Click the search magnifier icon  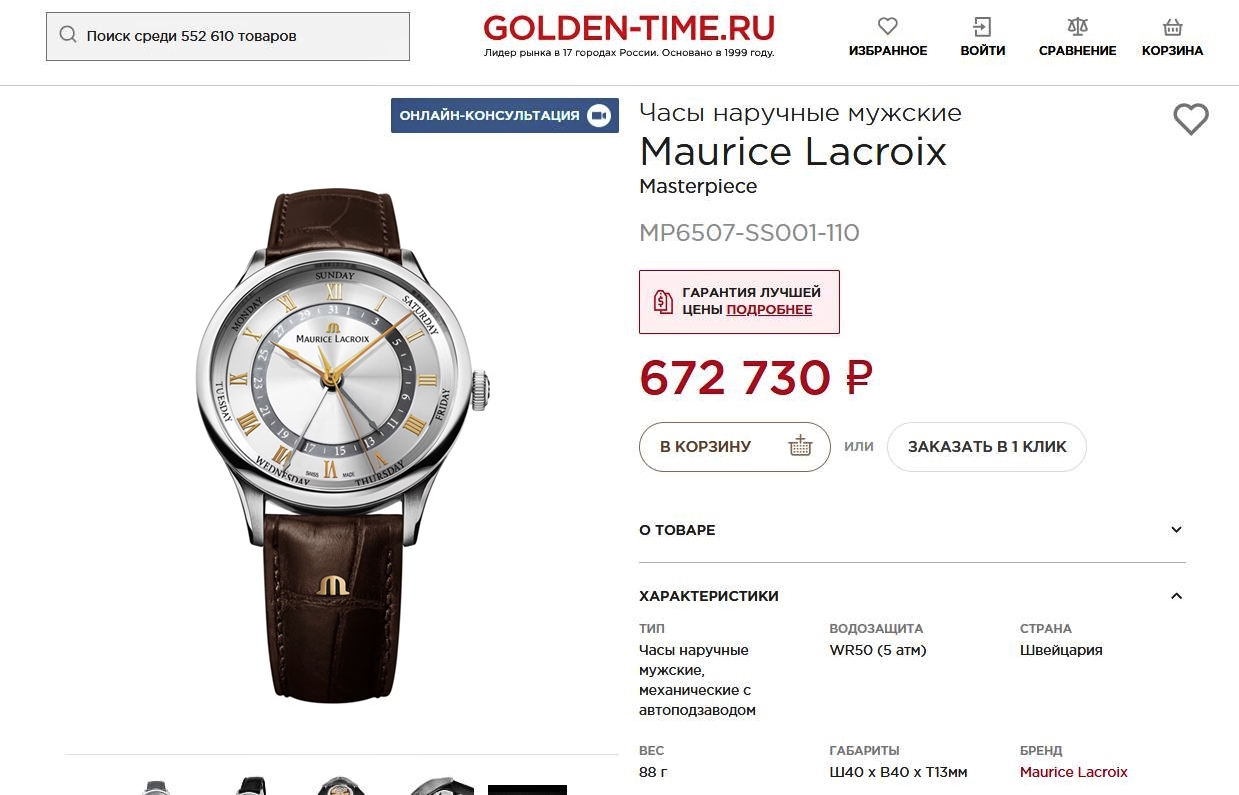click(68, 35)
